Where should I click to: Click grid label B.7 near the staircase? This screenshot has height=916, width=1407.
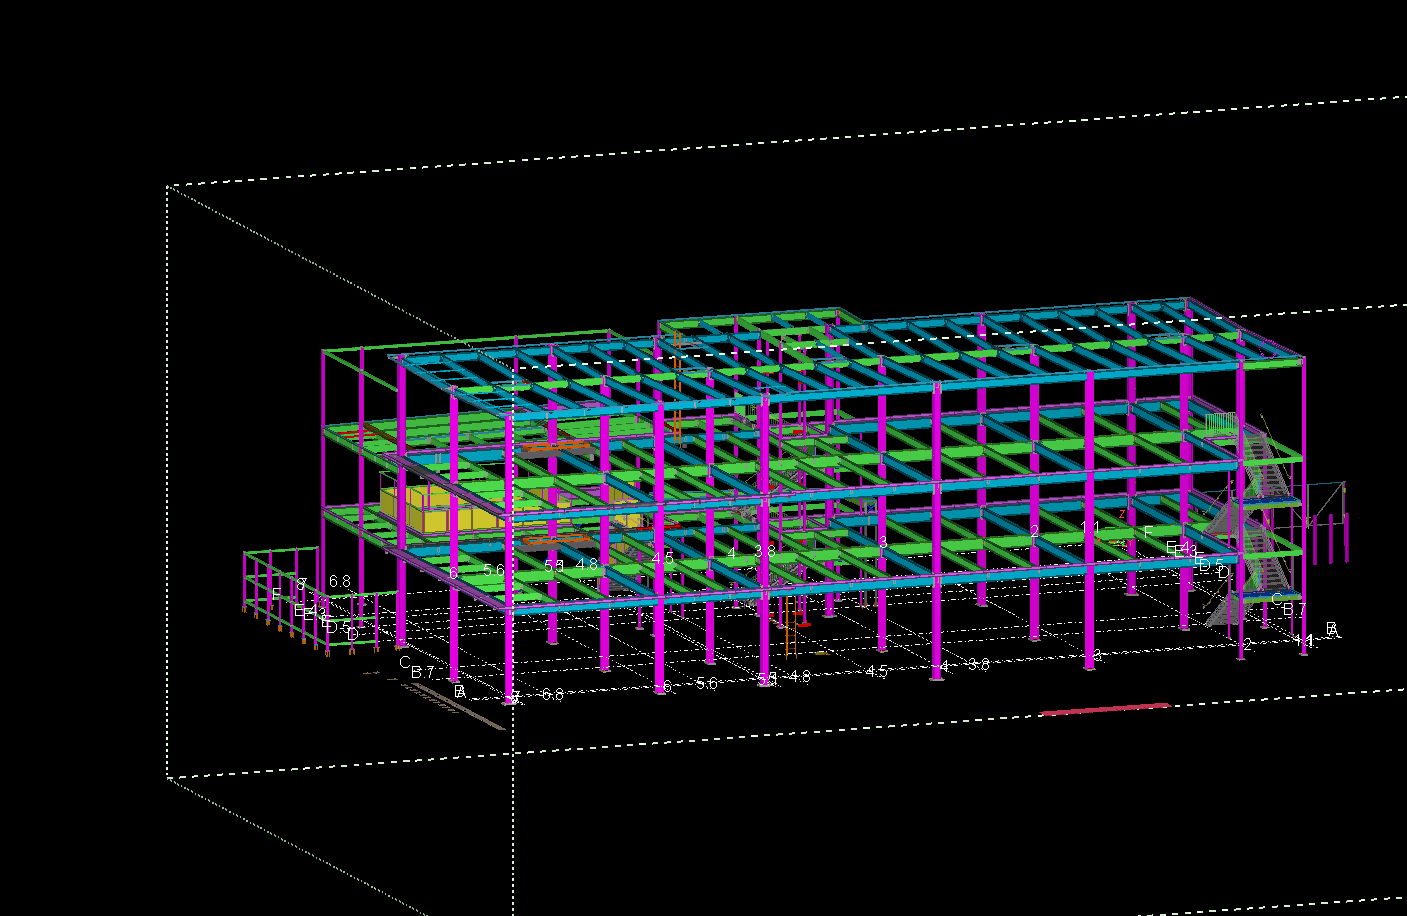(1294, 609)
